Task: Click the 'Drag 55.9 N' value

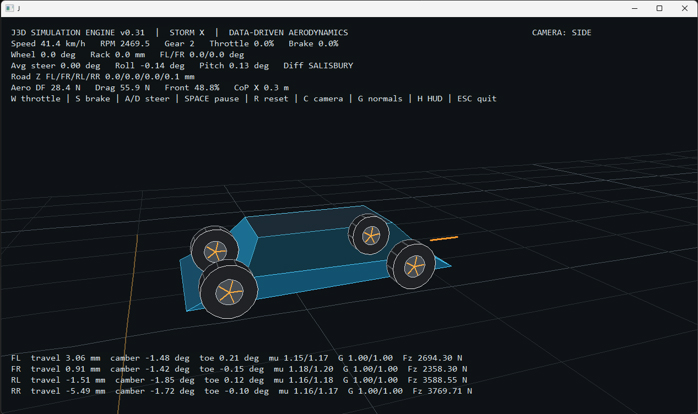Action: [122, 88]
